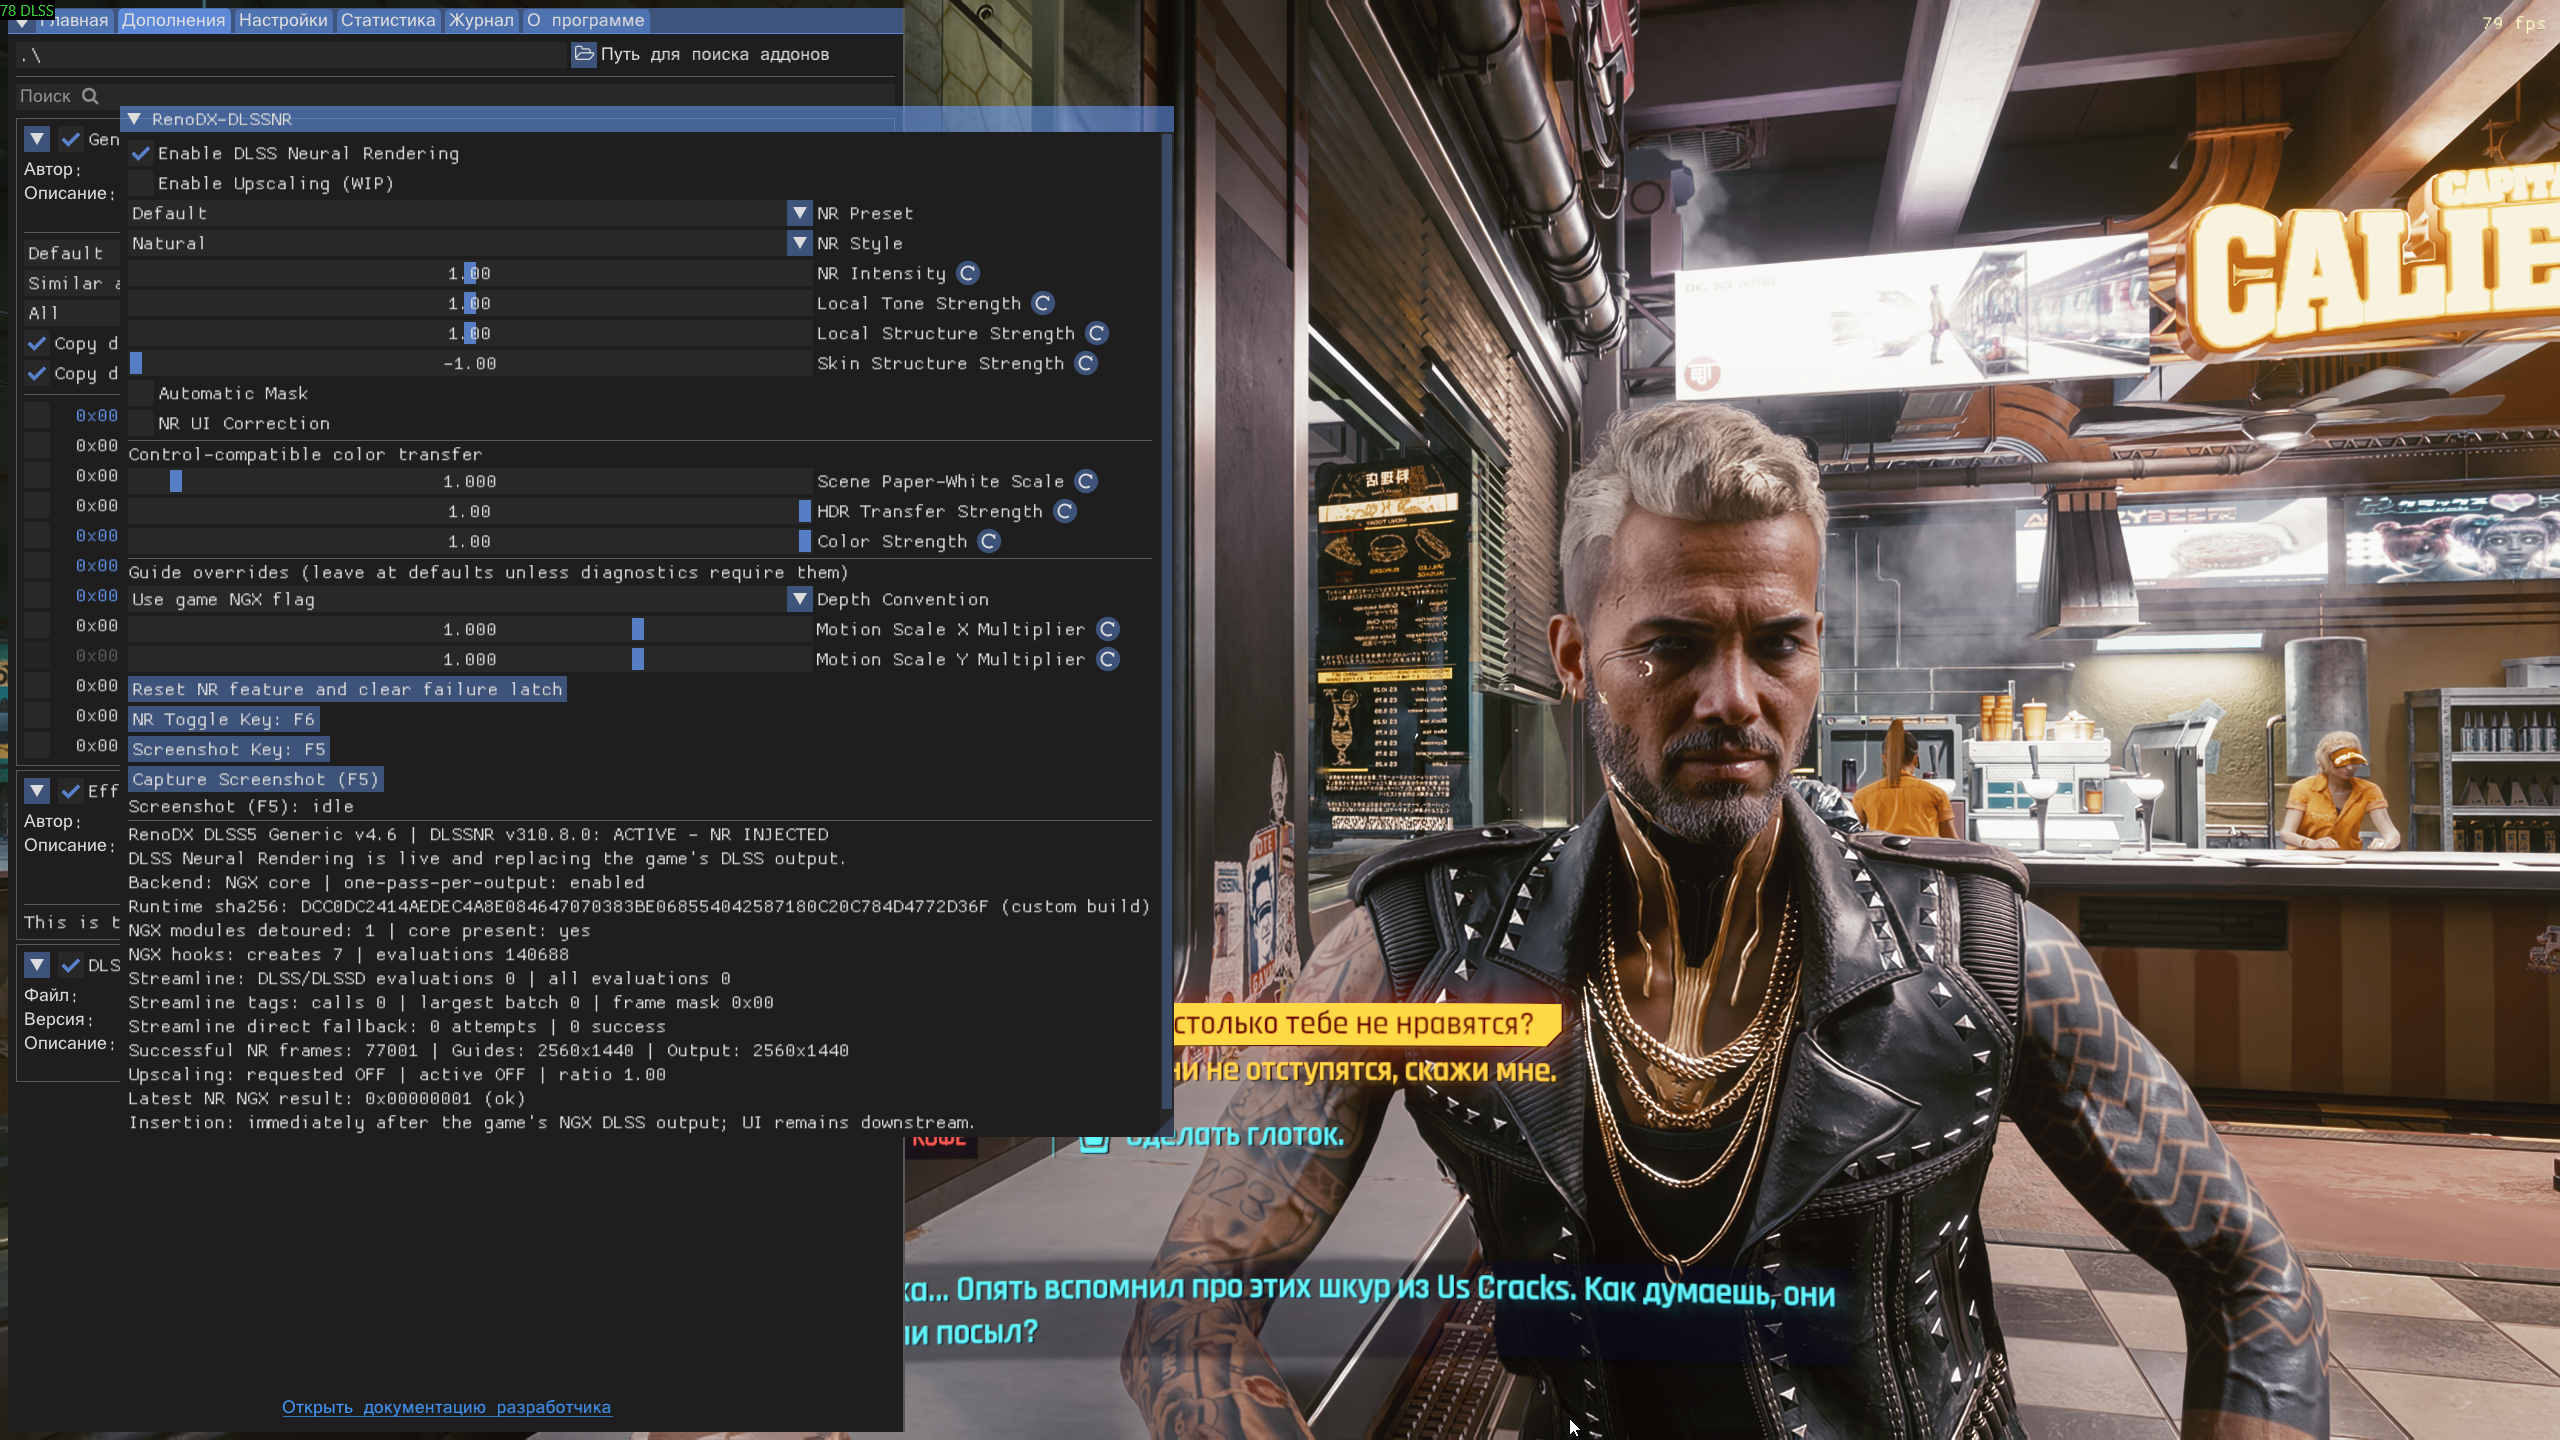The height and width of the screenshot is (1440, 2560).
Task: Reset Color Strength with its circular icon
Action: 989,541
